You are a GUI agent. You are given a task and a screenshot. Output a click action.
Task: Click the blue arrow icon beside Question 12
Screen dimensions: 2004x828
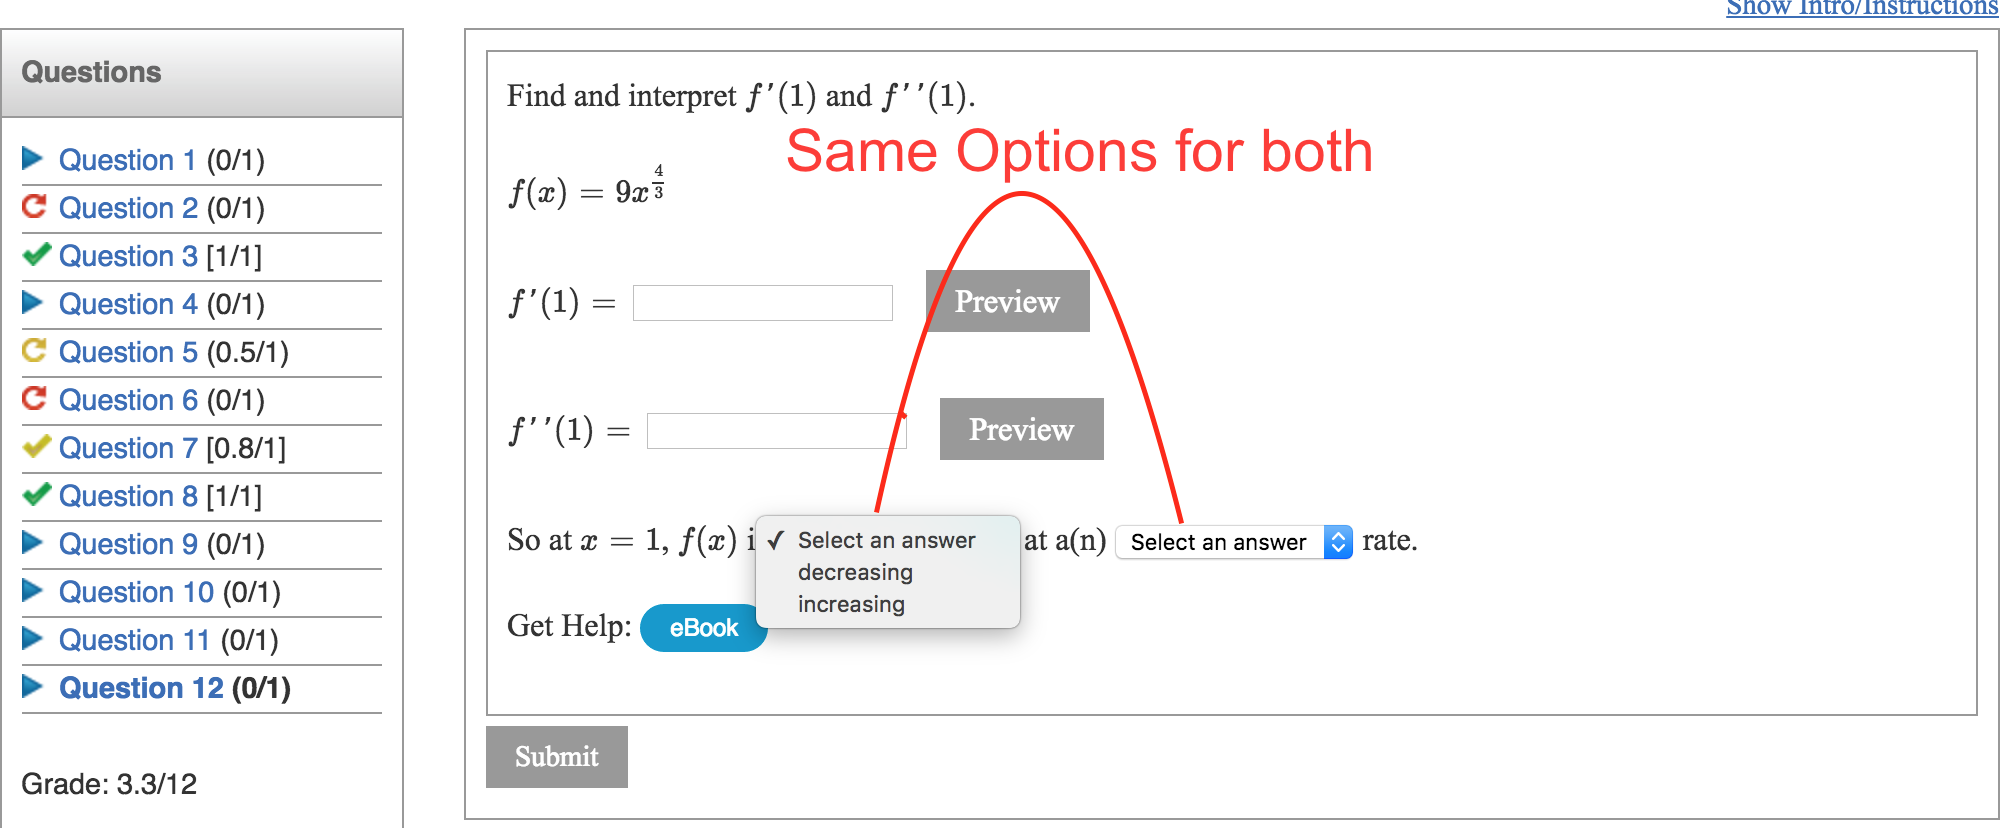pos(33,687)
